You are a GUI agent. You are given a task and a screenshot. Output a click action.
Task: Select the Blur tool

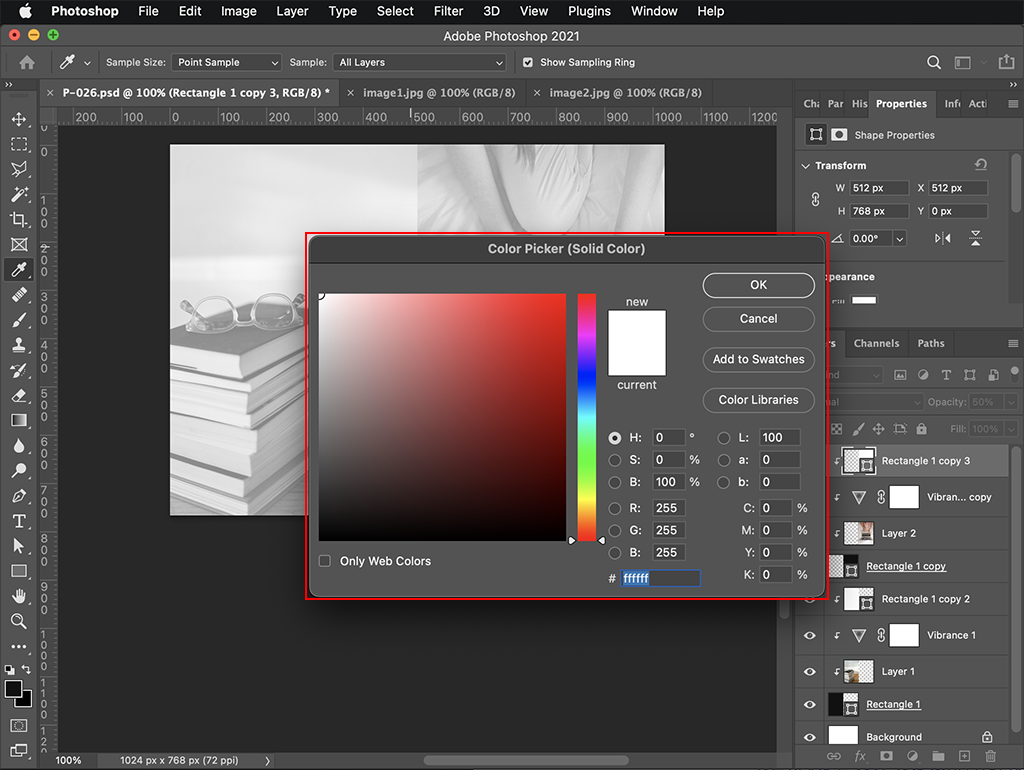pos(19,445)
